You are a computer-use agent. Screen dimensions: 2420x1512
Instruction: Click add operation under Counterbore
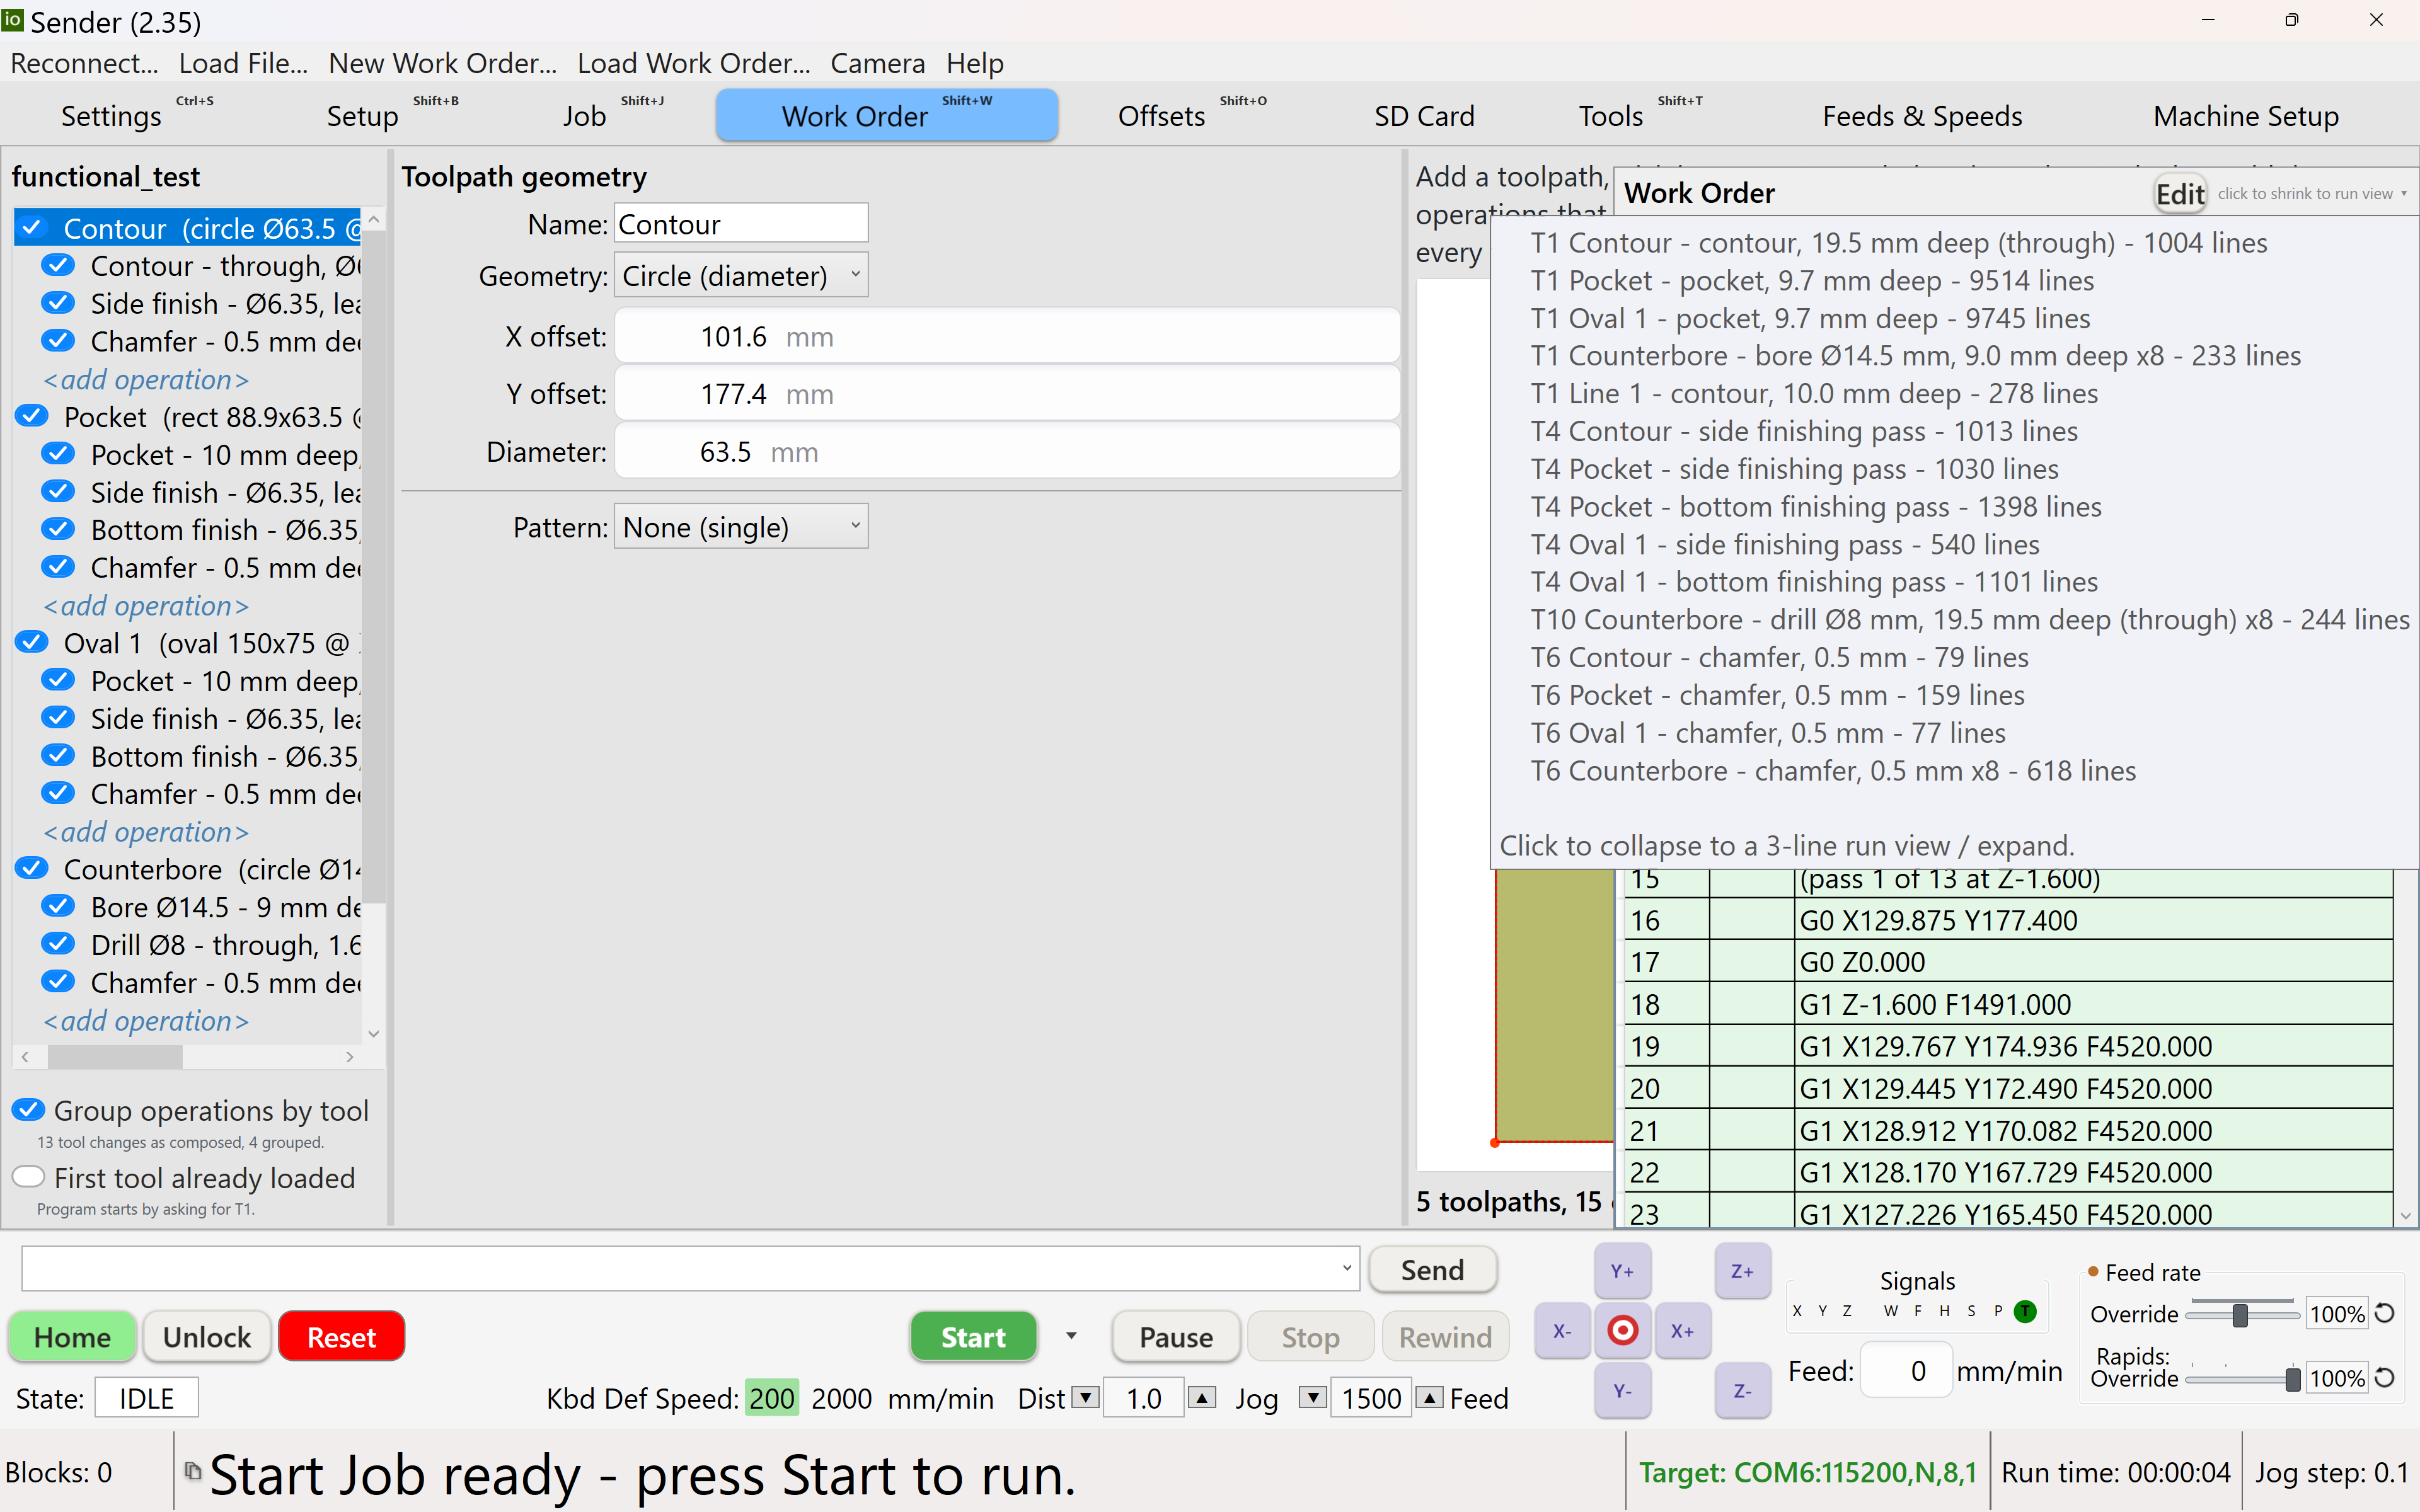[146, 1021]
